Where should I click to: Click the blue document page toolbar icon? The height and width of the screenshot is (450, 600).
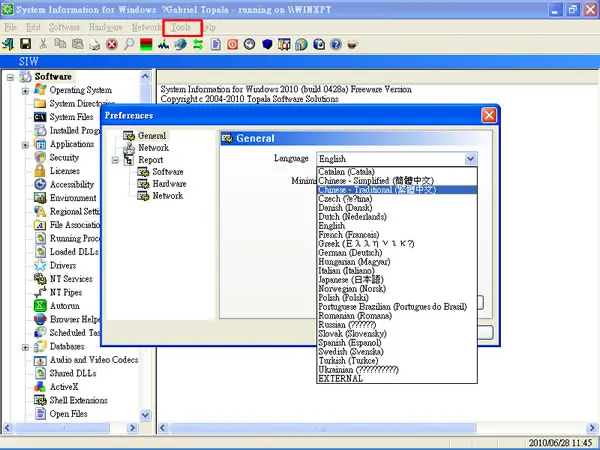(215, 44)
